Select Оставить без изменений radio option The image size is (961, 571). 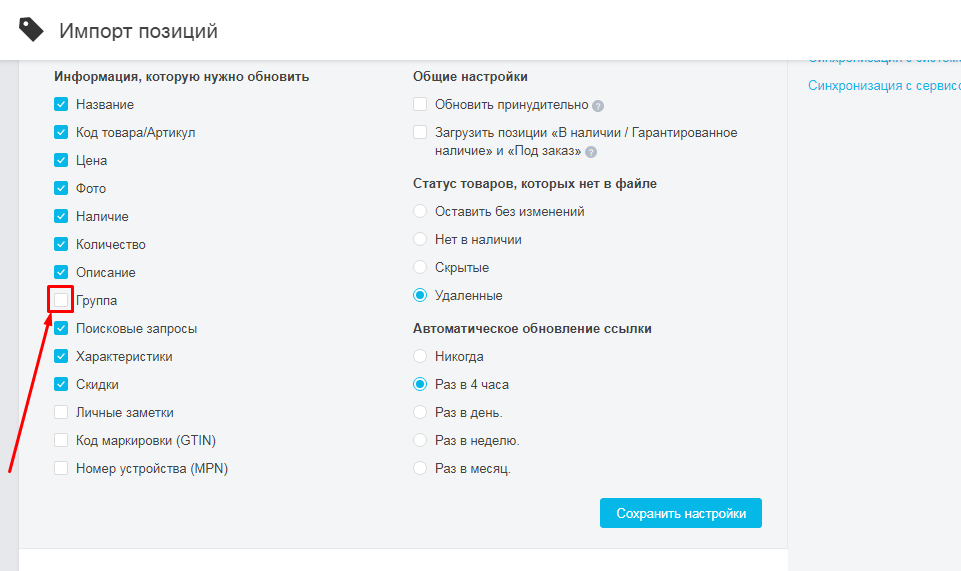tap(420, 212)
